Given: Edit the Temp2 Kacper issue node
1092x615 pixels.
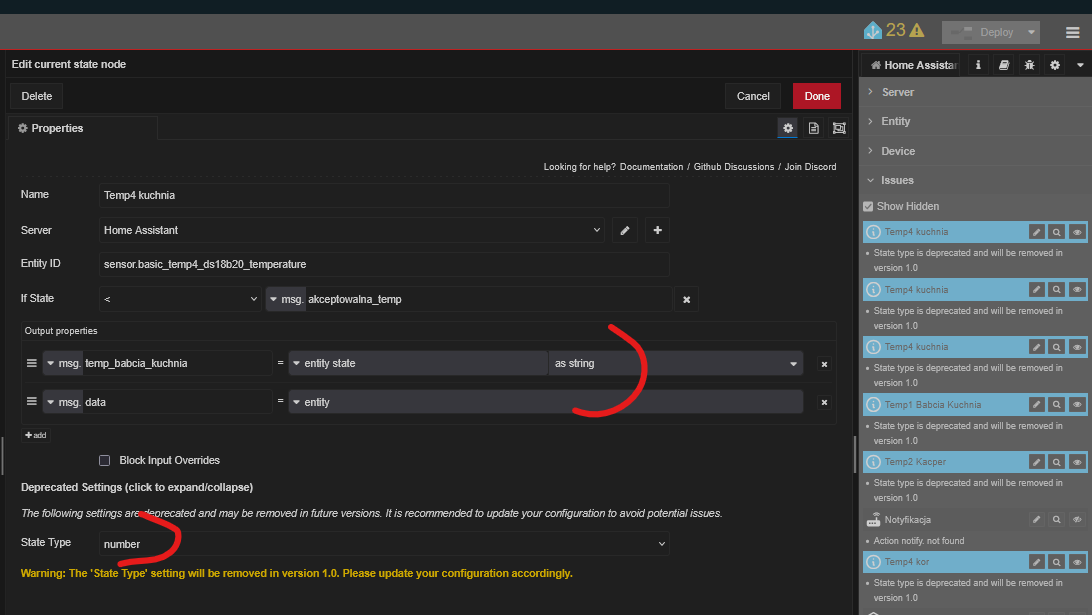Looking at the screenshot, I should pos(1036,462).
